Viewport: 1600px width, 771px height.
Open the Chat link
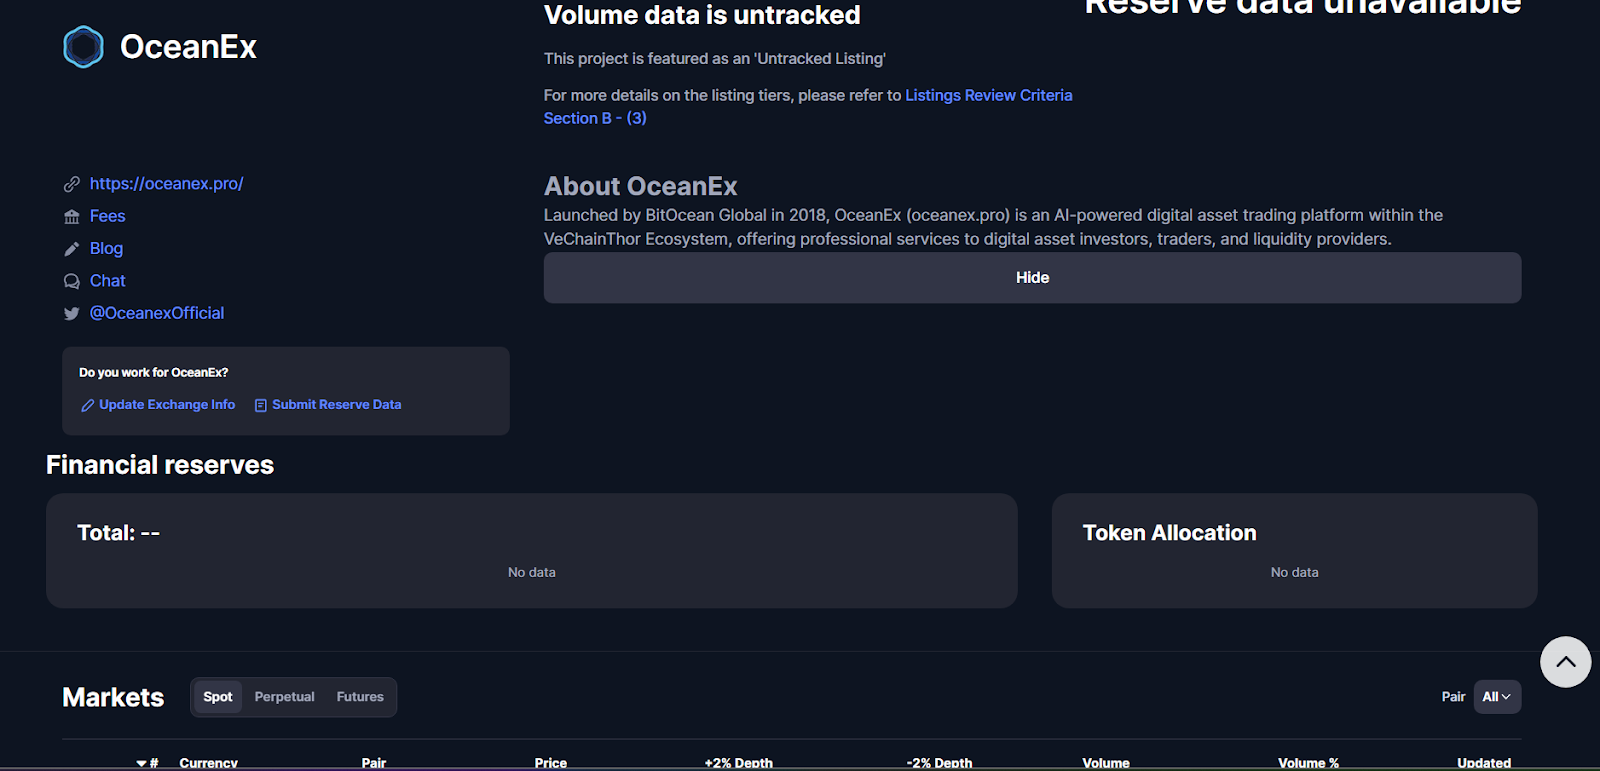(x=107, y=281)
